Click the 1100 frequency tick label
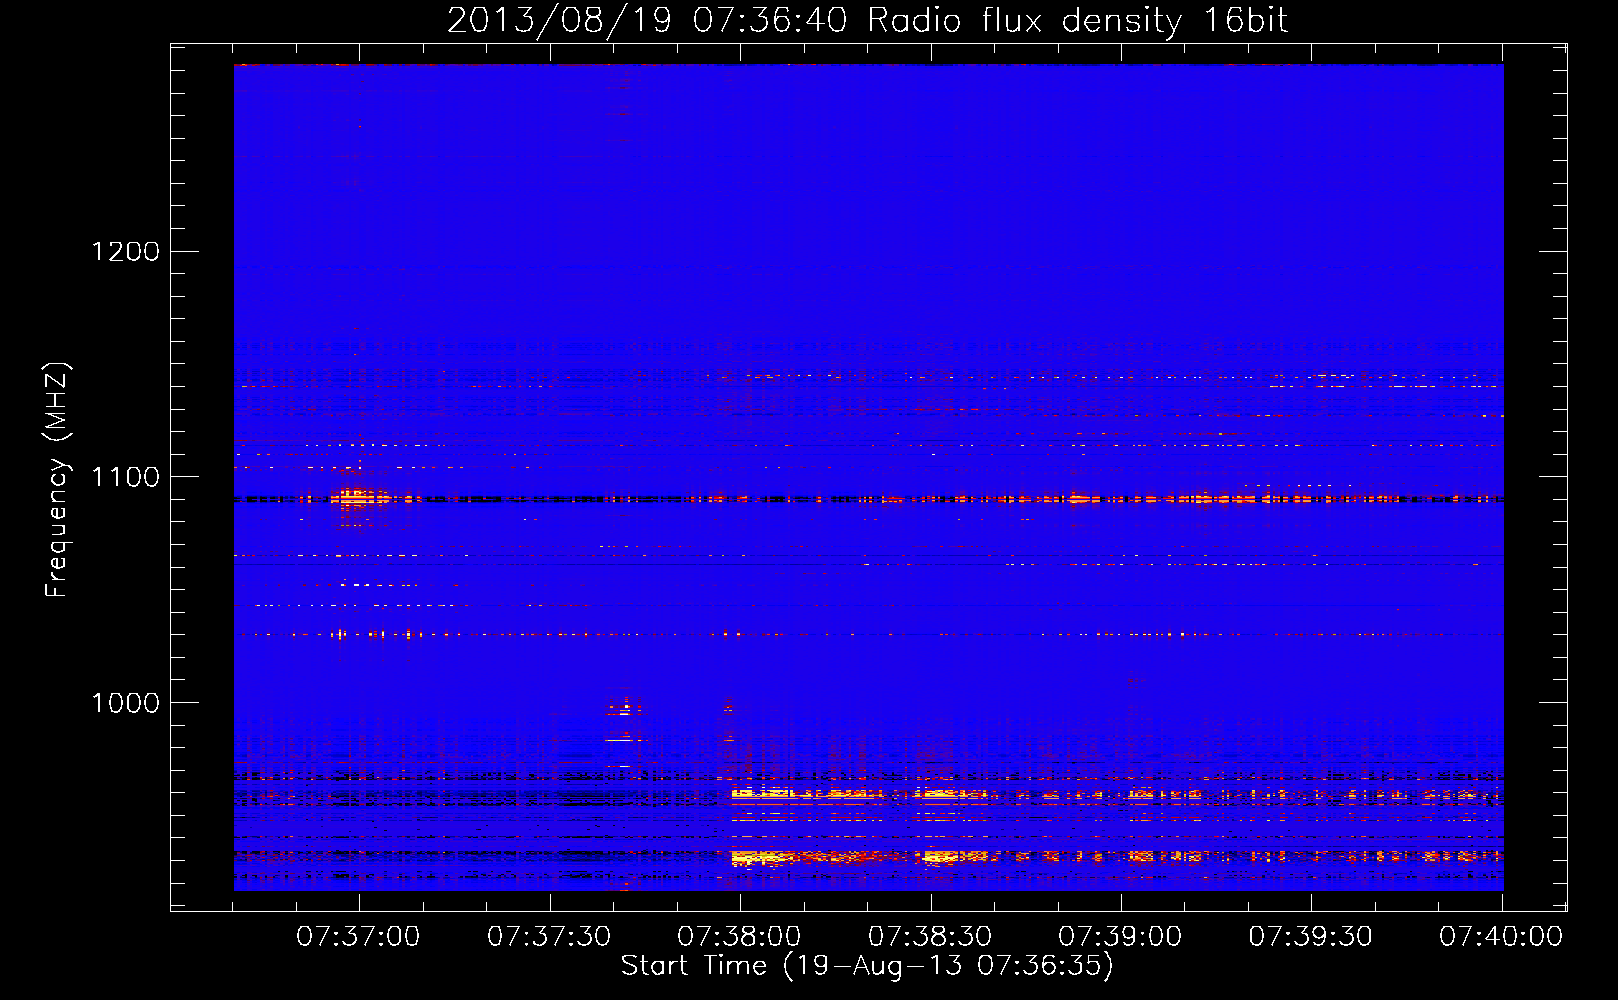 coord(125,477)
